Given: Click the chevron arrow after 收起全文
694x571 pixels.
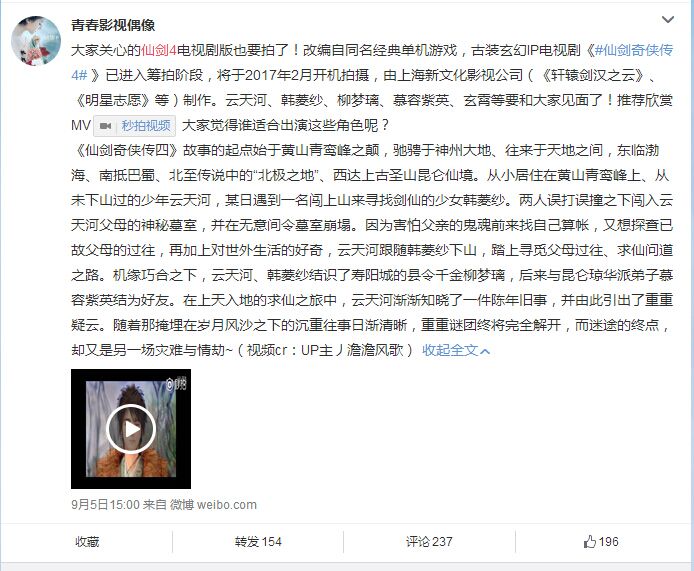Looking at the screenshot, I should pyautogui.click(x=485, y=351).
